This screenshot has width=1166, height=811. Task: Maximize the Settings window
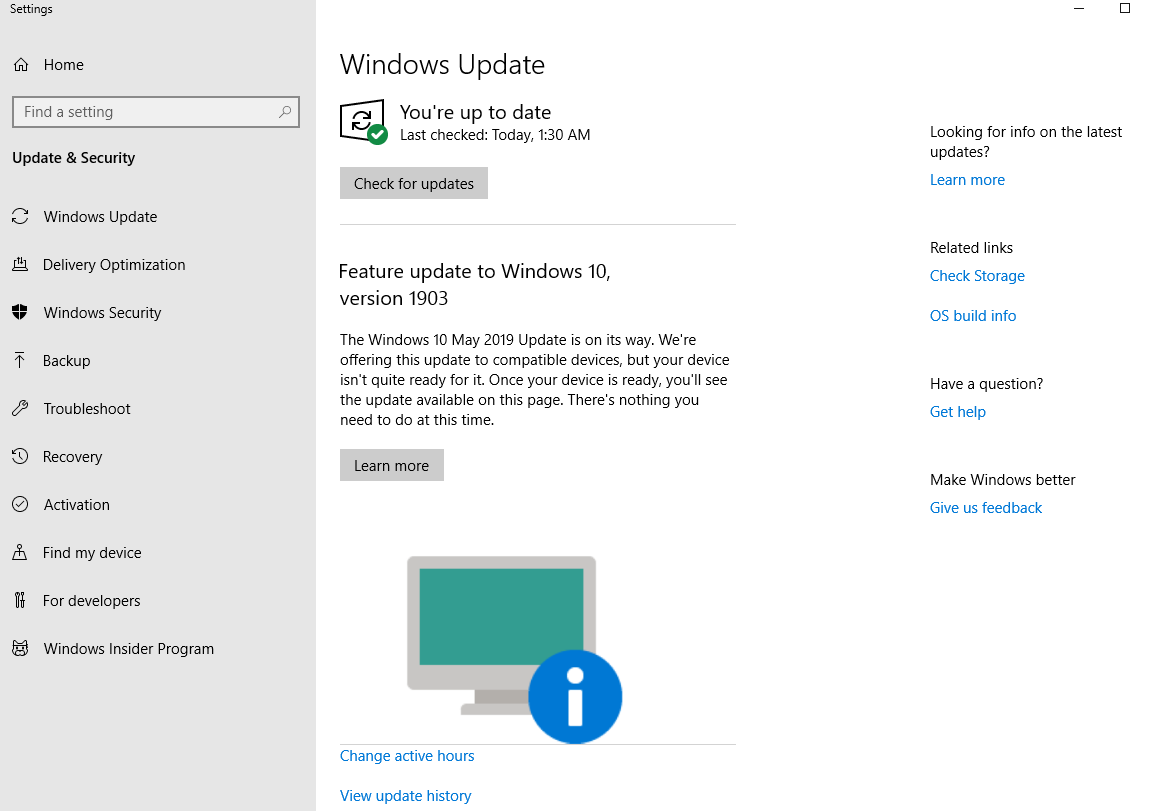(1125, 8)
